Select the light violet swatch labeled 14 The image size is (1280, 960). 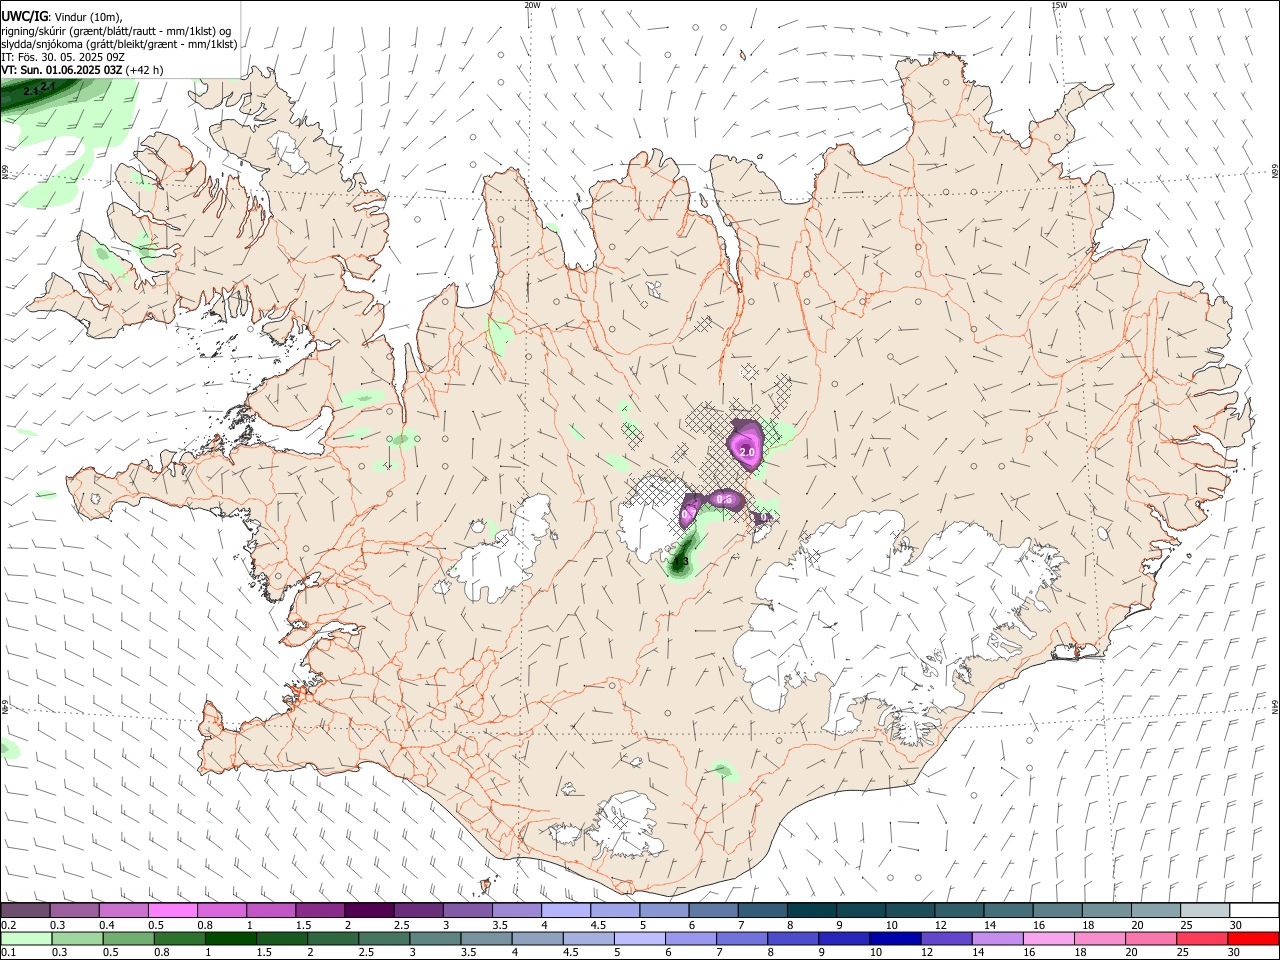997,939
